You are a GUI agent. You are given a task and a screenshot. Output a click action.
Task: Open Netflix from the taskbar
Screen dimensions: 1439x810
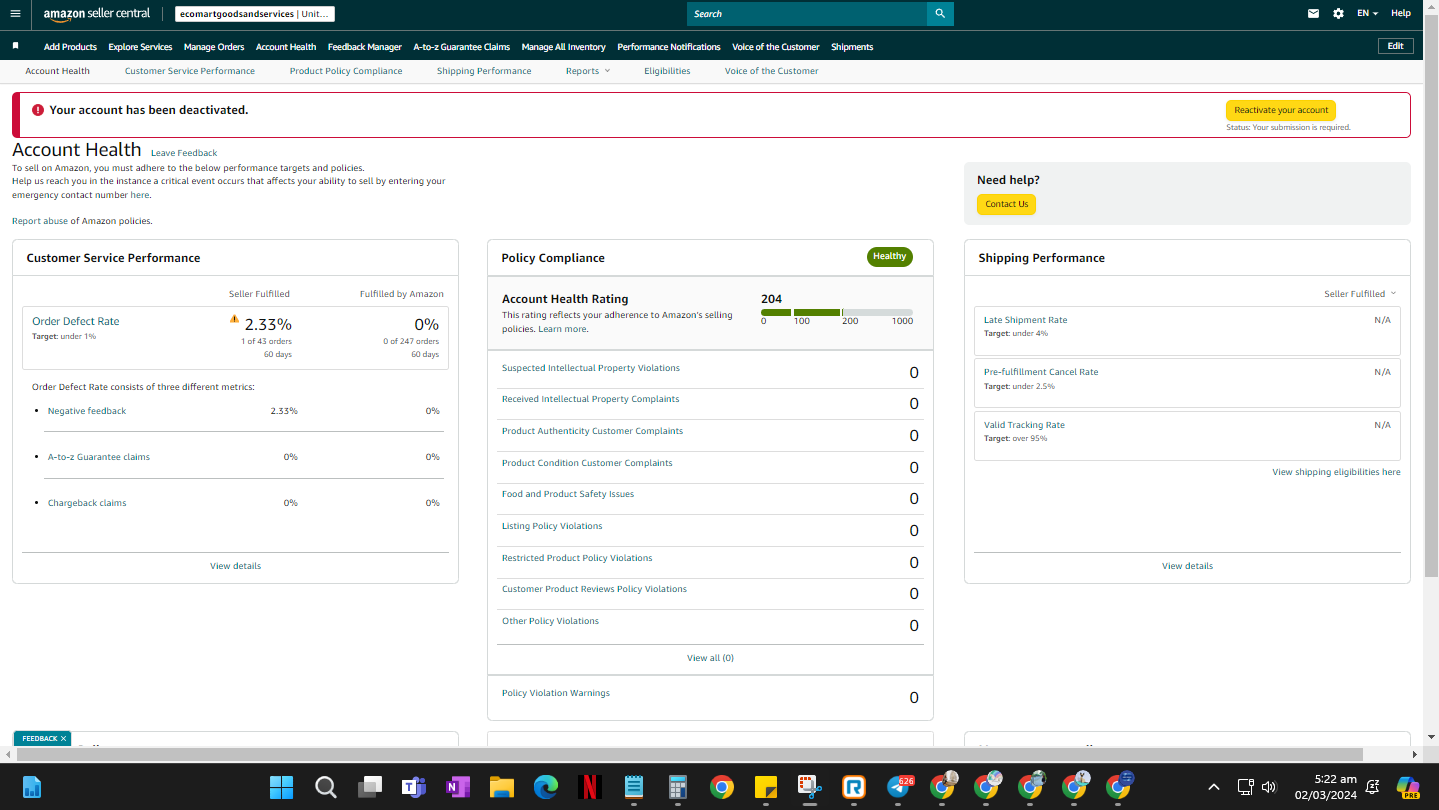(x=590, y=787)
